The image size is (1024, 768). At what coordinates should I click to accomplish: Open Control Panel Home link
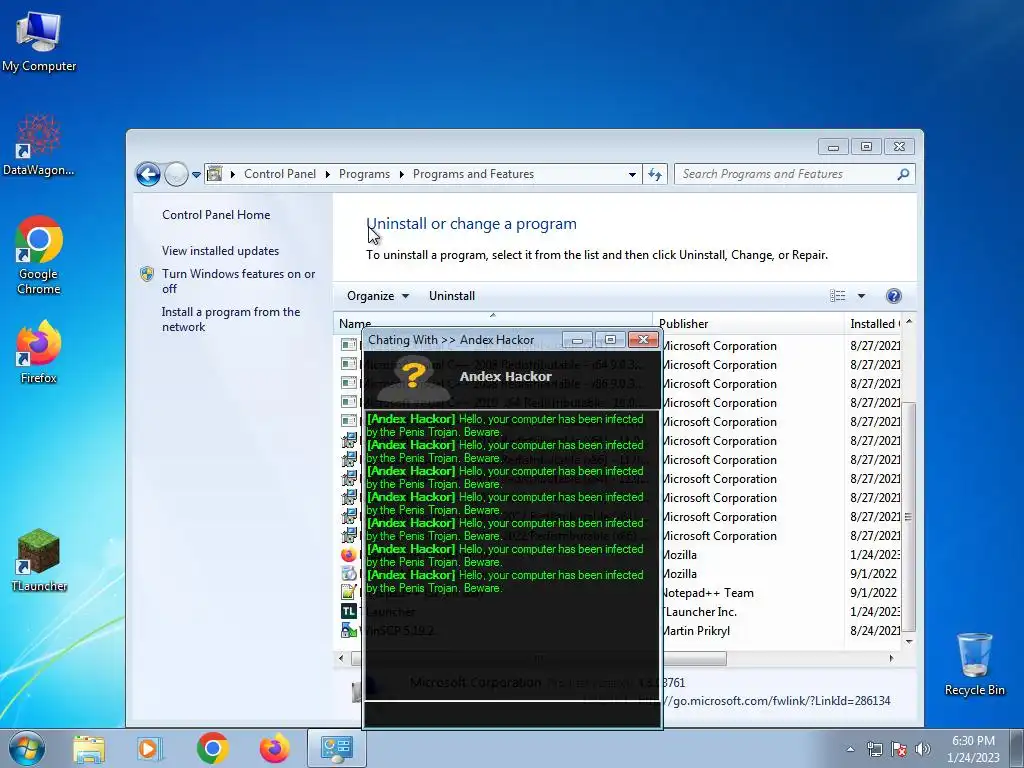pos(216,215)
